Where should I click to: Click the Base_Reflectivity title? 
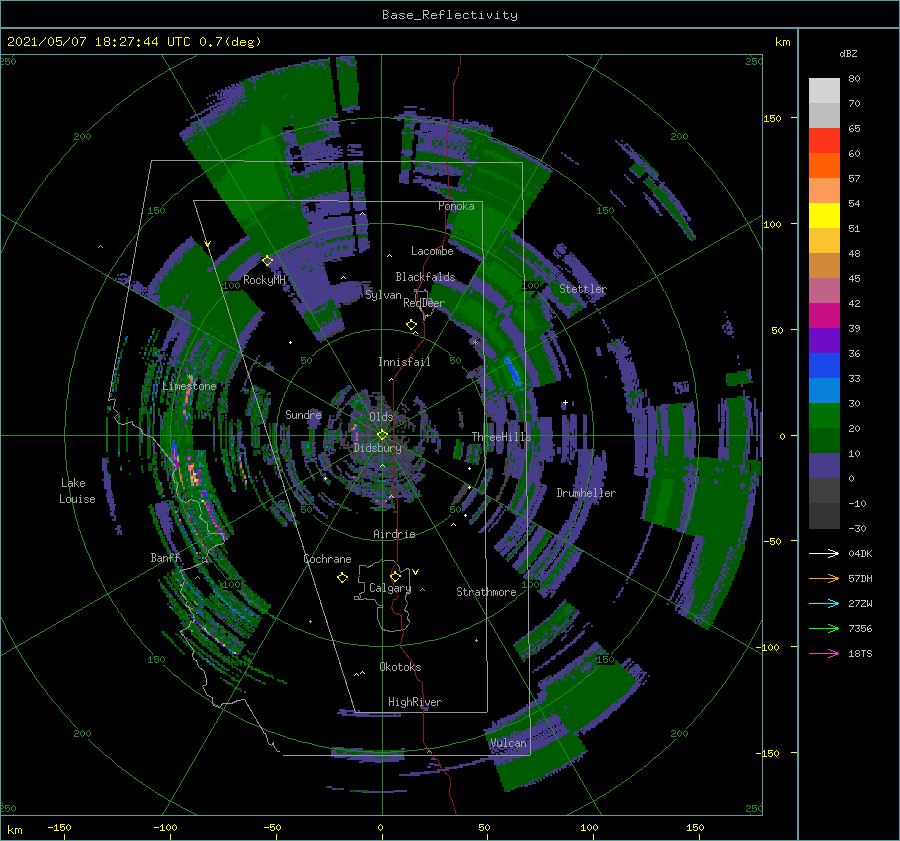coord(450,15)
